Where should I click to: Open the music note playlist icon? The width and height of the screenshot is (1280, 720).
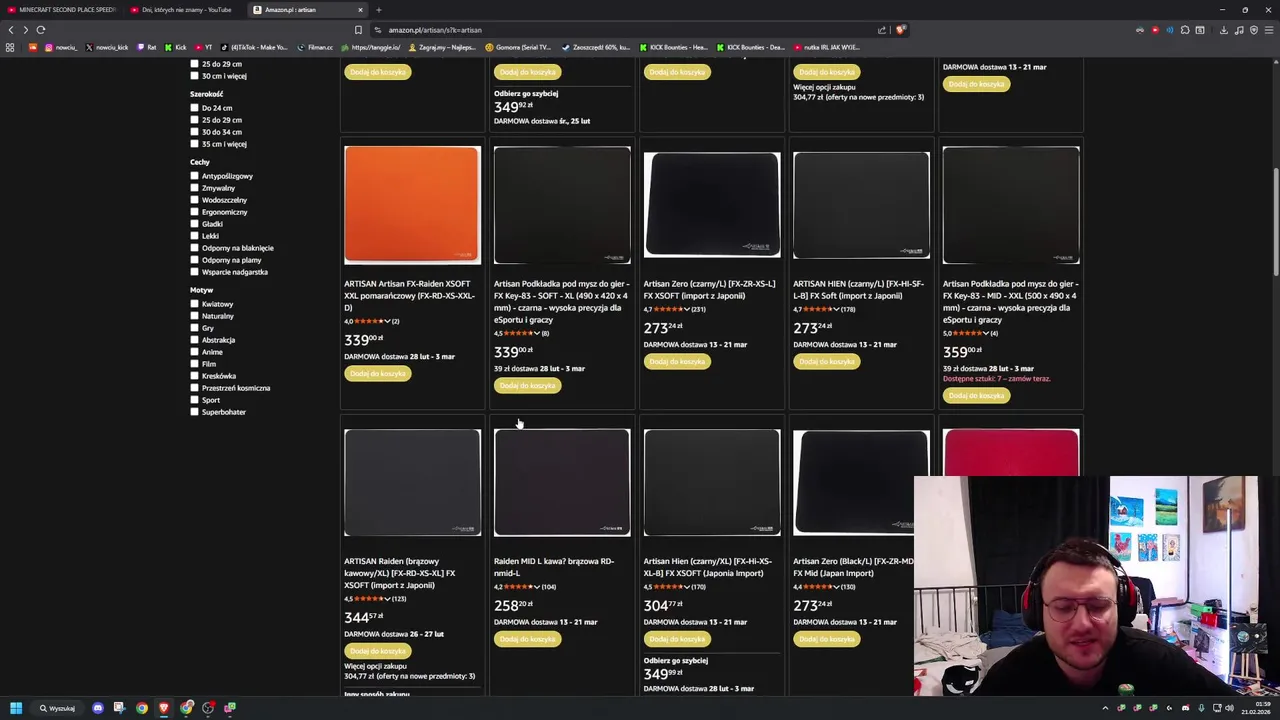[x=1238, y=30]
